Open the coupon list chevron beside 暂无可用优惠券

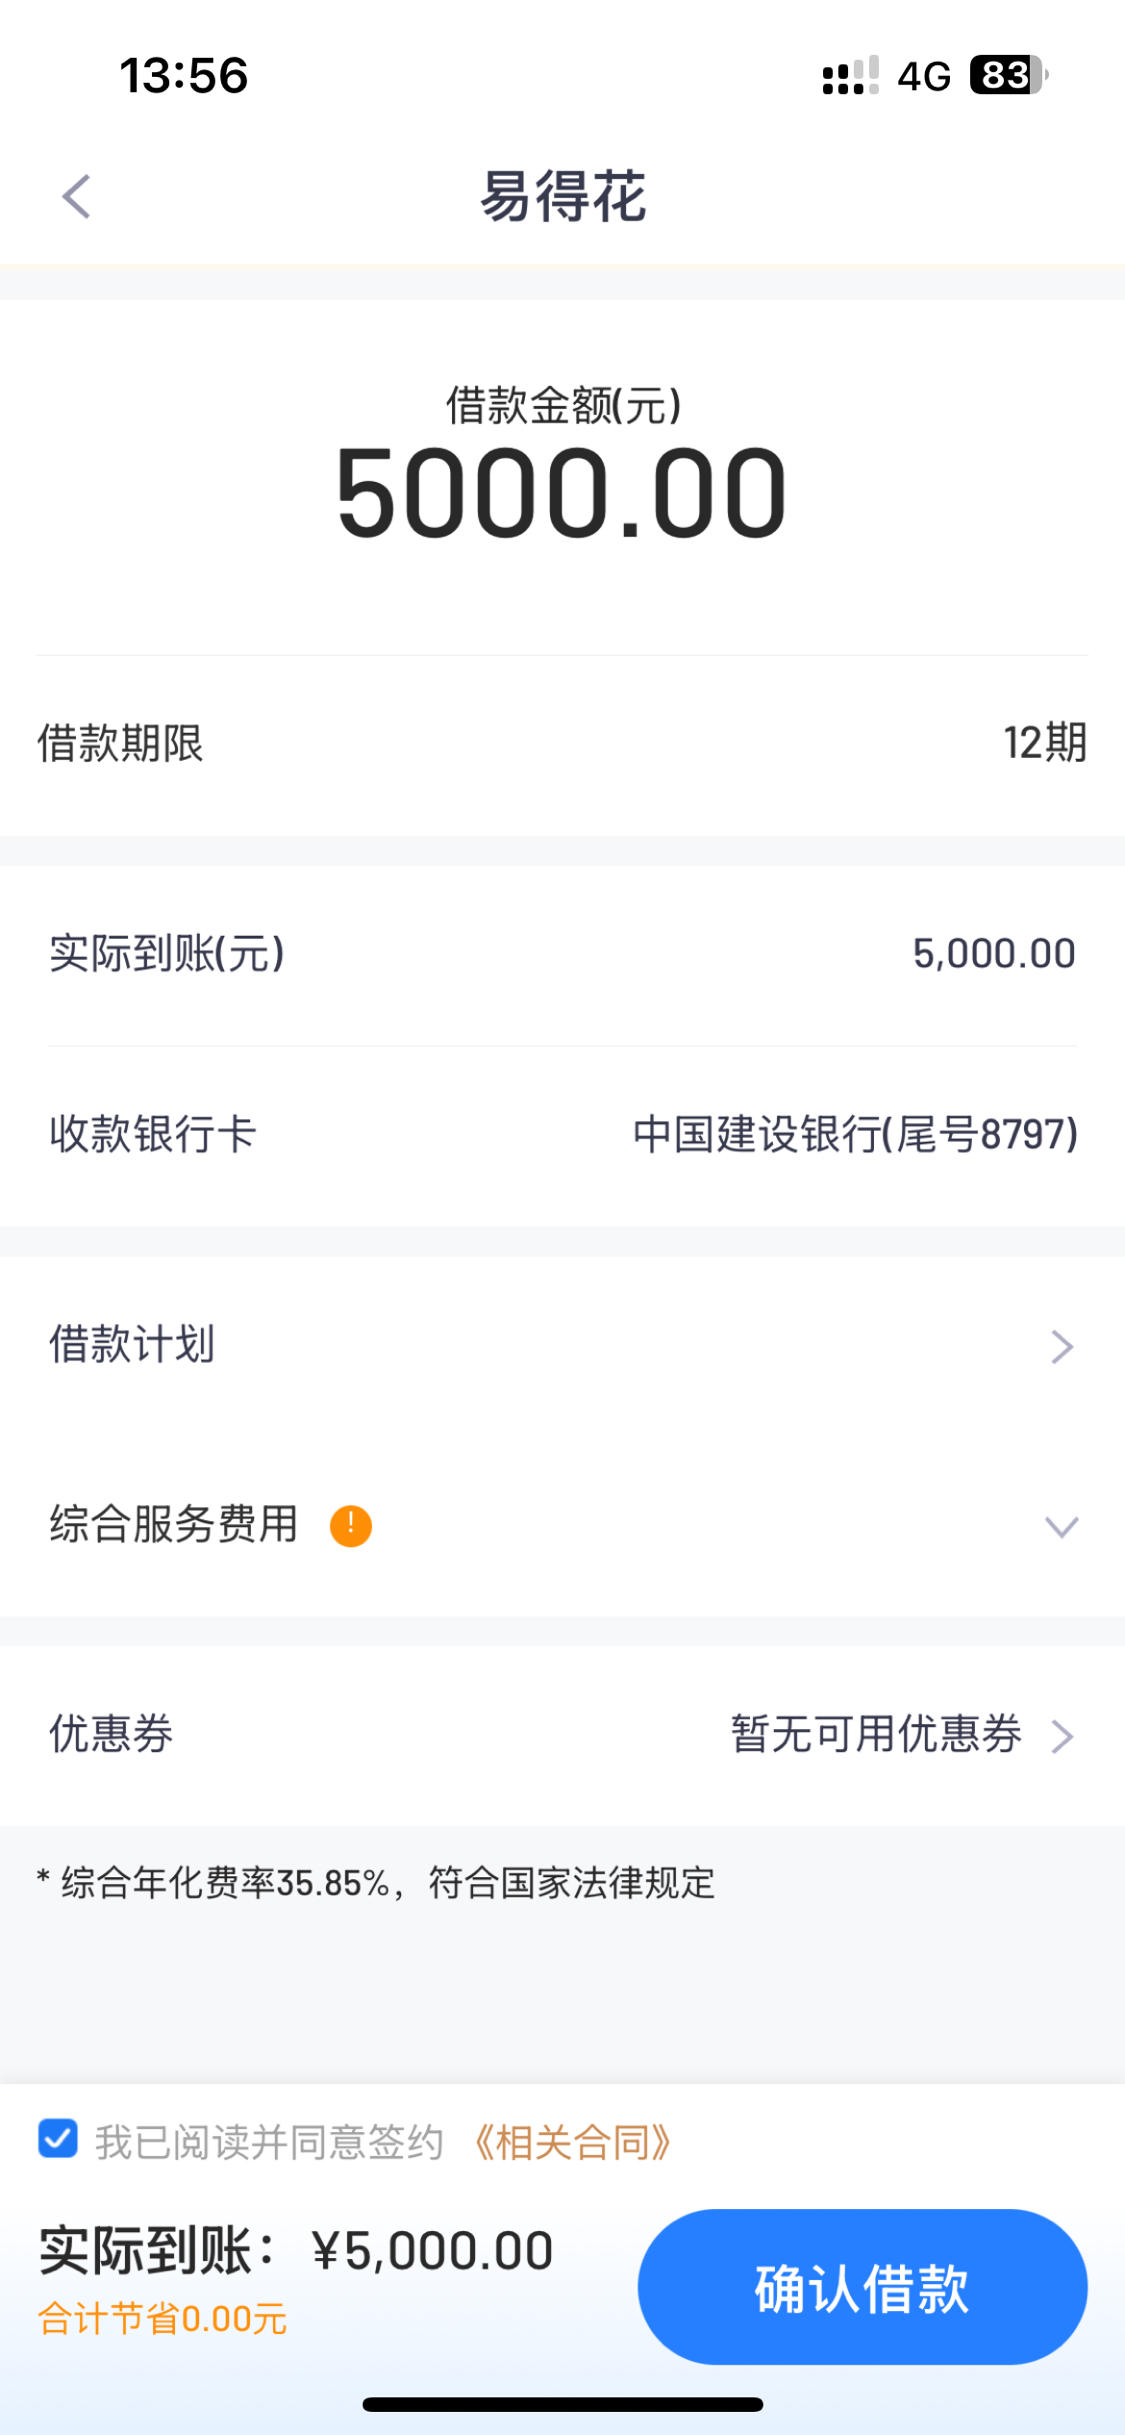point(1062,1737)
